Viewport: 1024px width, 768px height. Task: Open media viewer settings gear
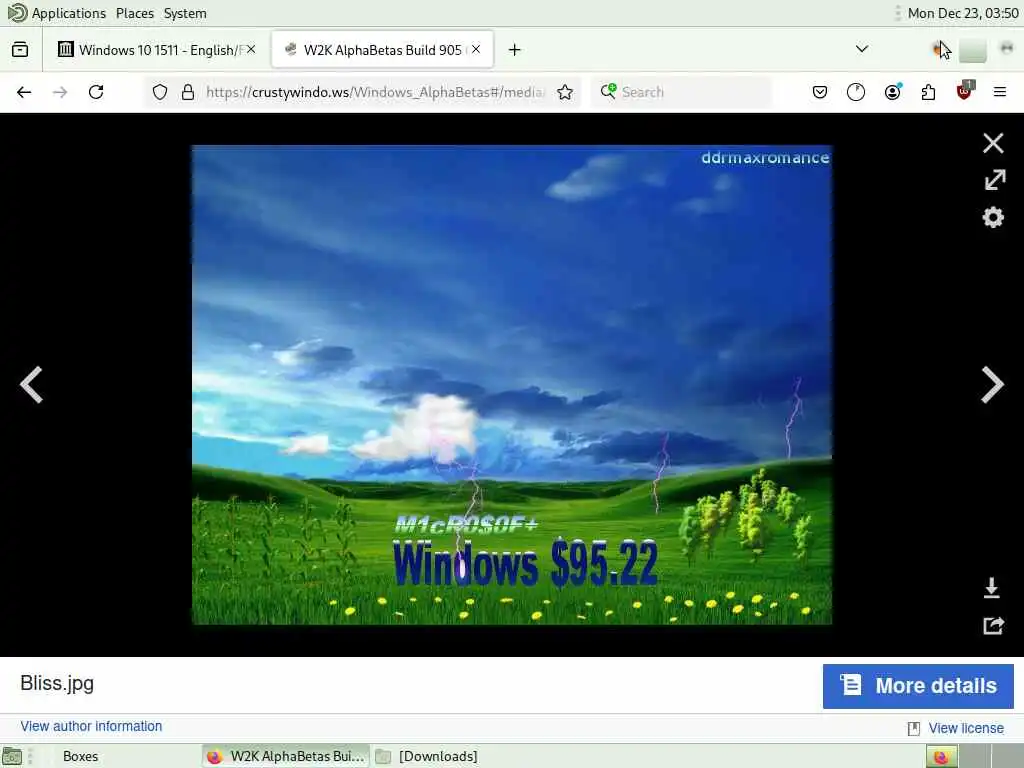click(x=993, y=217)
